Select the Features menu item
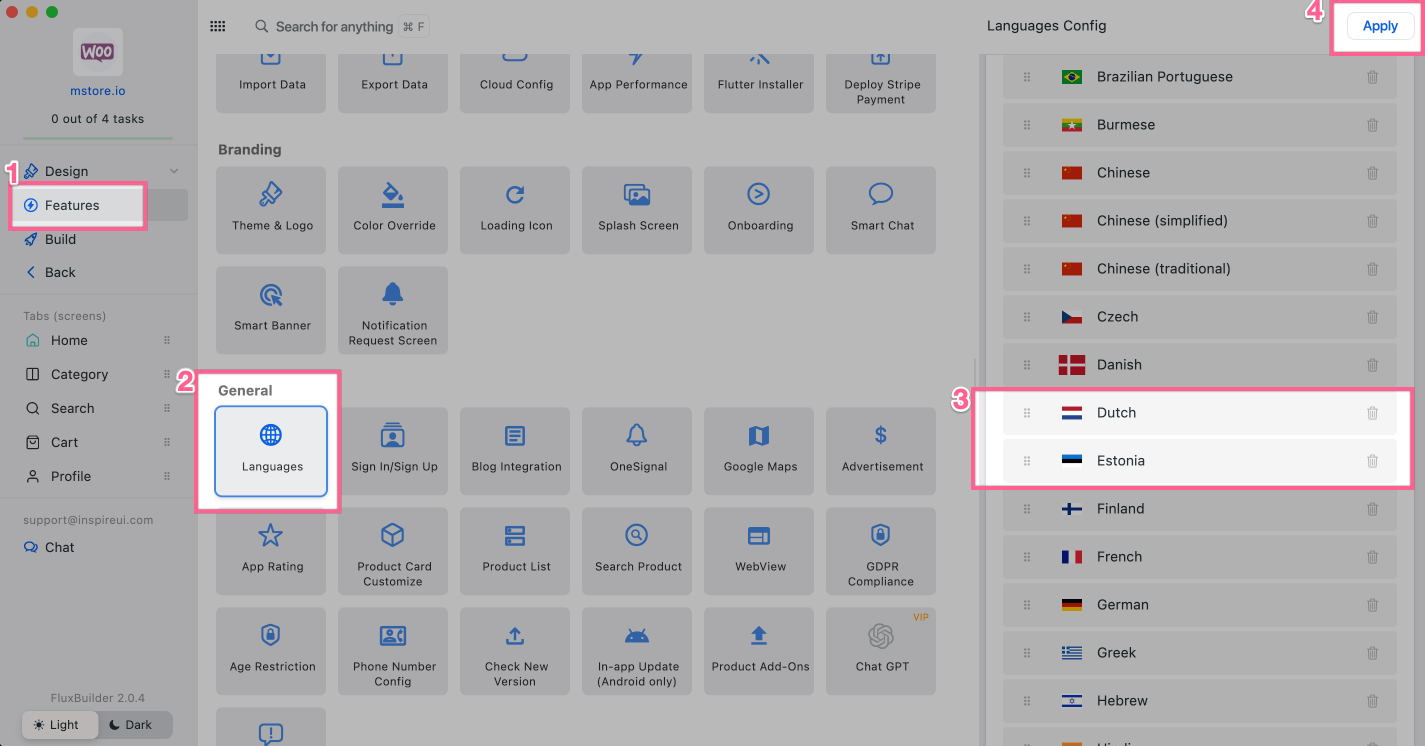This screenshot has width=1425, height=746. click(x=72, y=205)
